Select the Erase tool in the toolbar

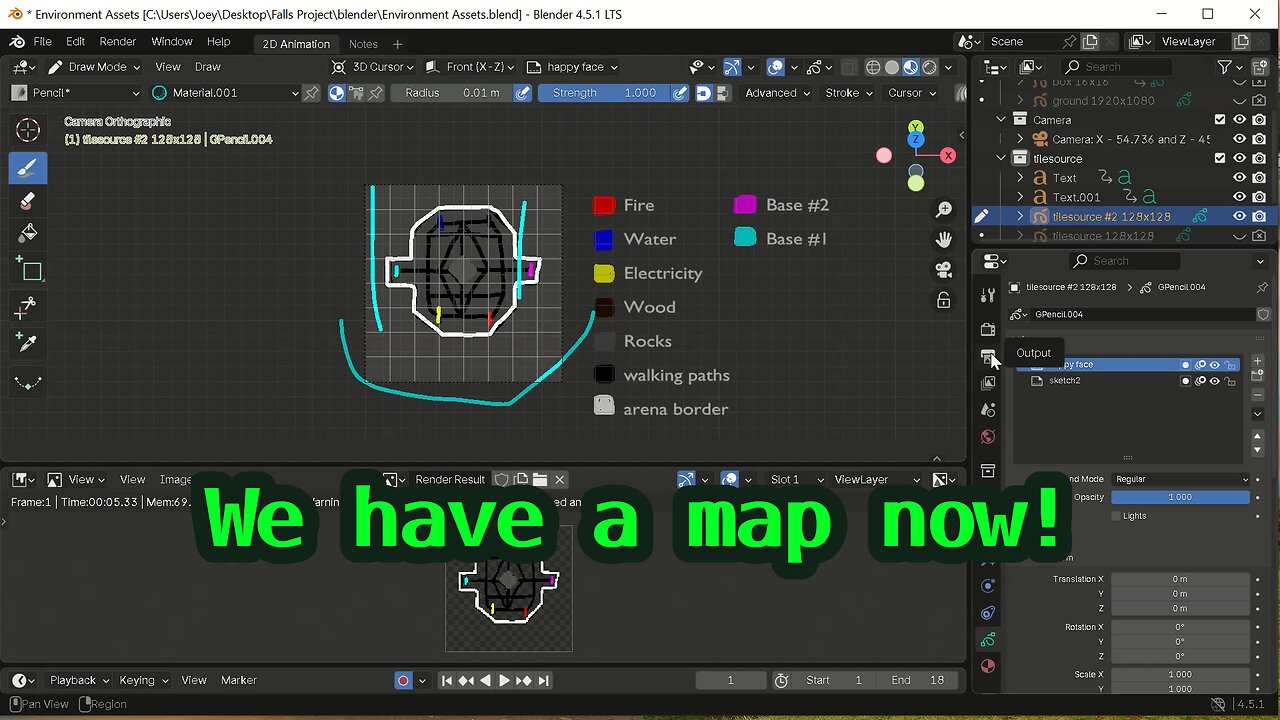[x=28, y=201]
